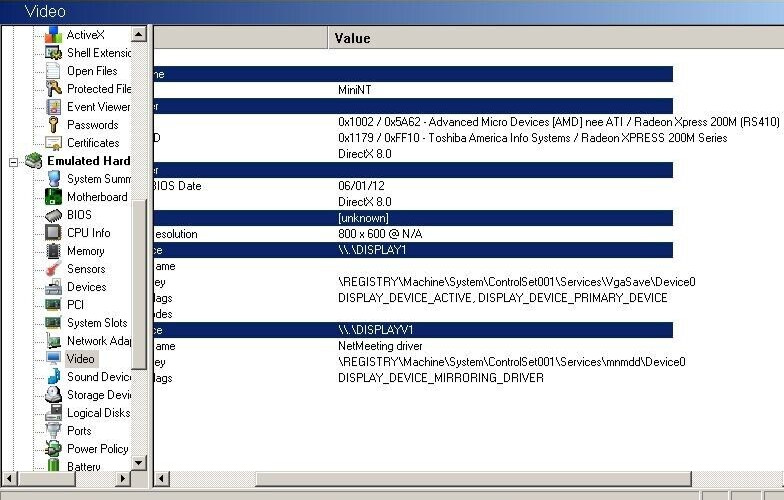Screen dimensions: 784x500
Task: Click the Open Files document icon
Action: click(x=54, y=70)
